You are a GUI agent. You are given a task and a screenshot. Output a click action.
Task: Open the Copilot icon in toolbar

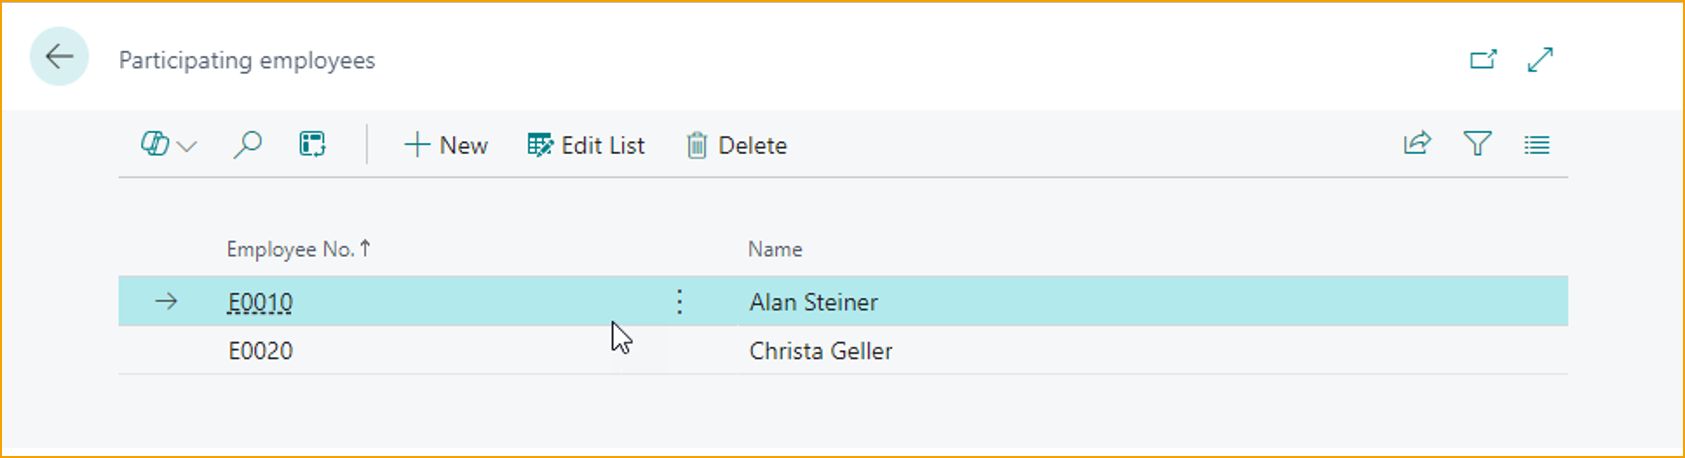154,144
